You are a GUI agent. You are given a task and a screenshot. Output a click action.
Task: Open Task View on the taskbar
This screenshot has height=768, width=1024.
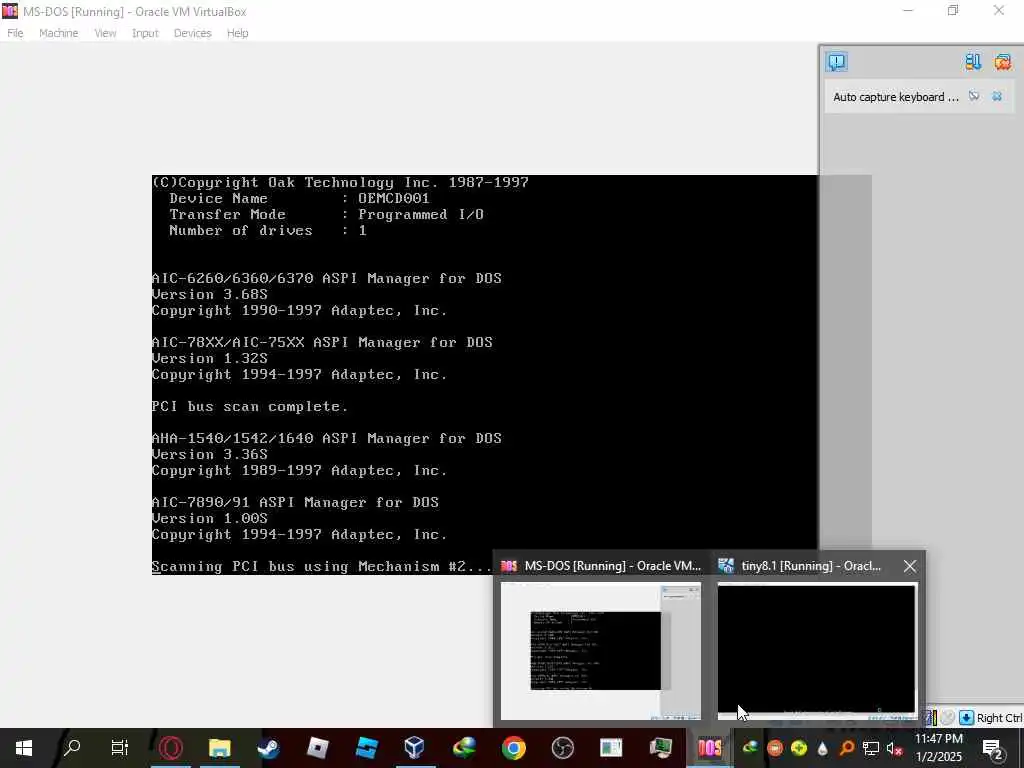tap(120, 748)
